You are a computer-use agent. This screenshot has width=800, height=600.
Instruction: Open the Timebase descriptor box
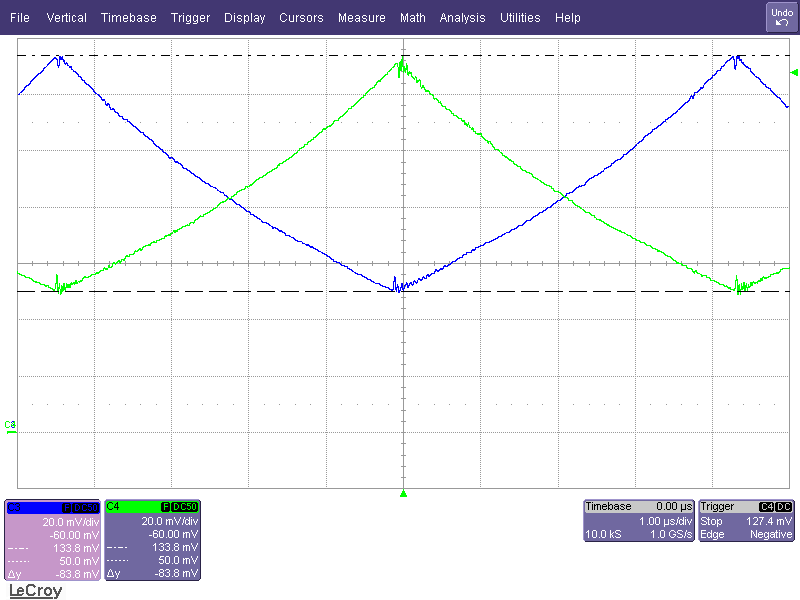pyautogui.click(x=639, y=520)
